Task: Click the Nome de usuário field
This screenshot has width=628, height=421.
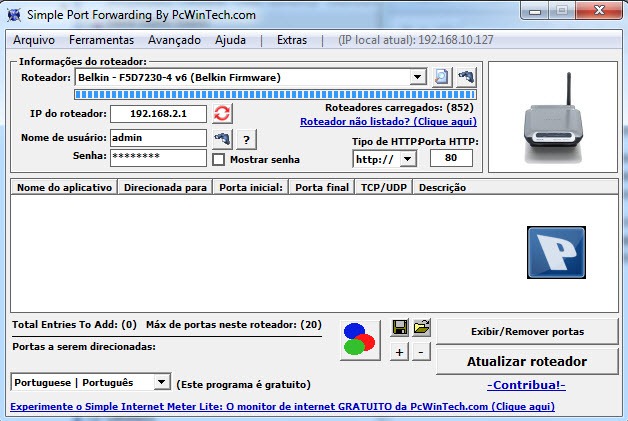Action: pos(158,138)
